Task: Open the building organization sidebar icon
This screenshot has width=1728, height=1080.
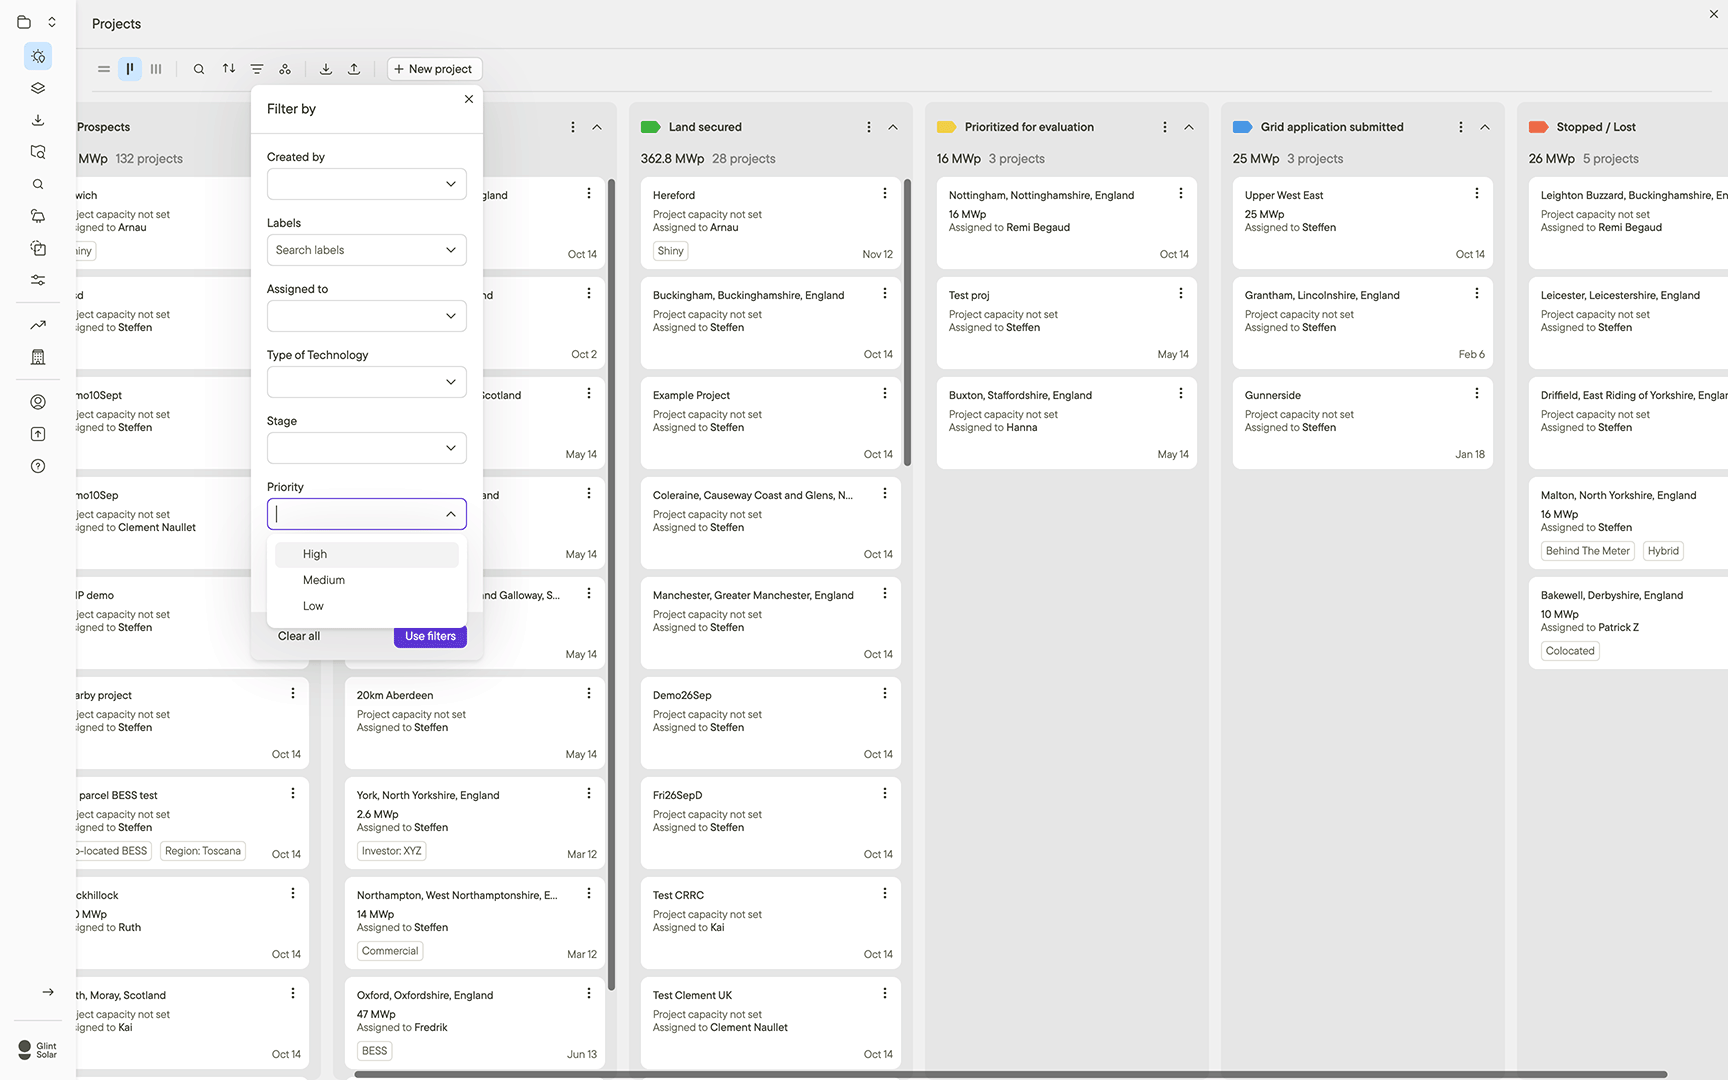Action: pyautogui.click(x=38, y=357)
